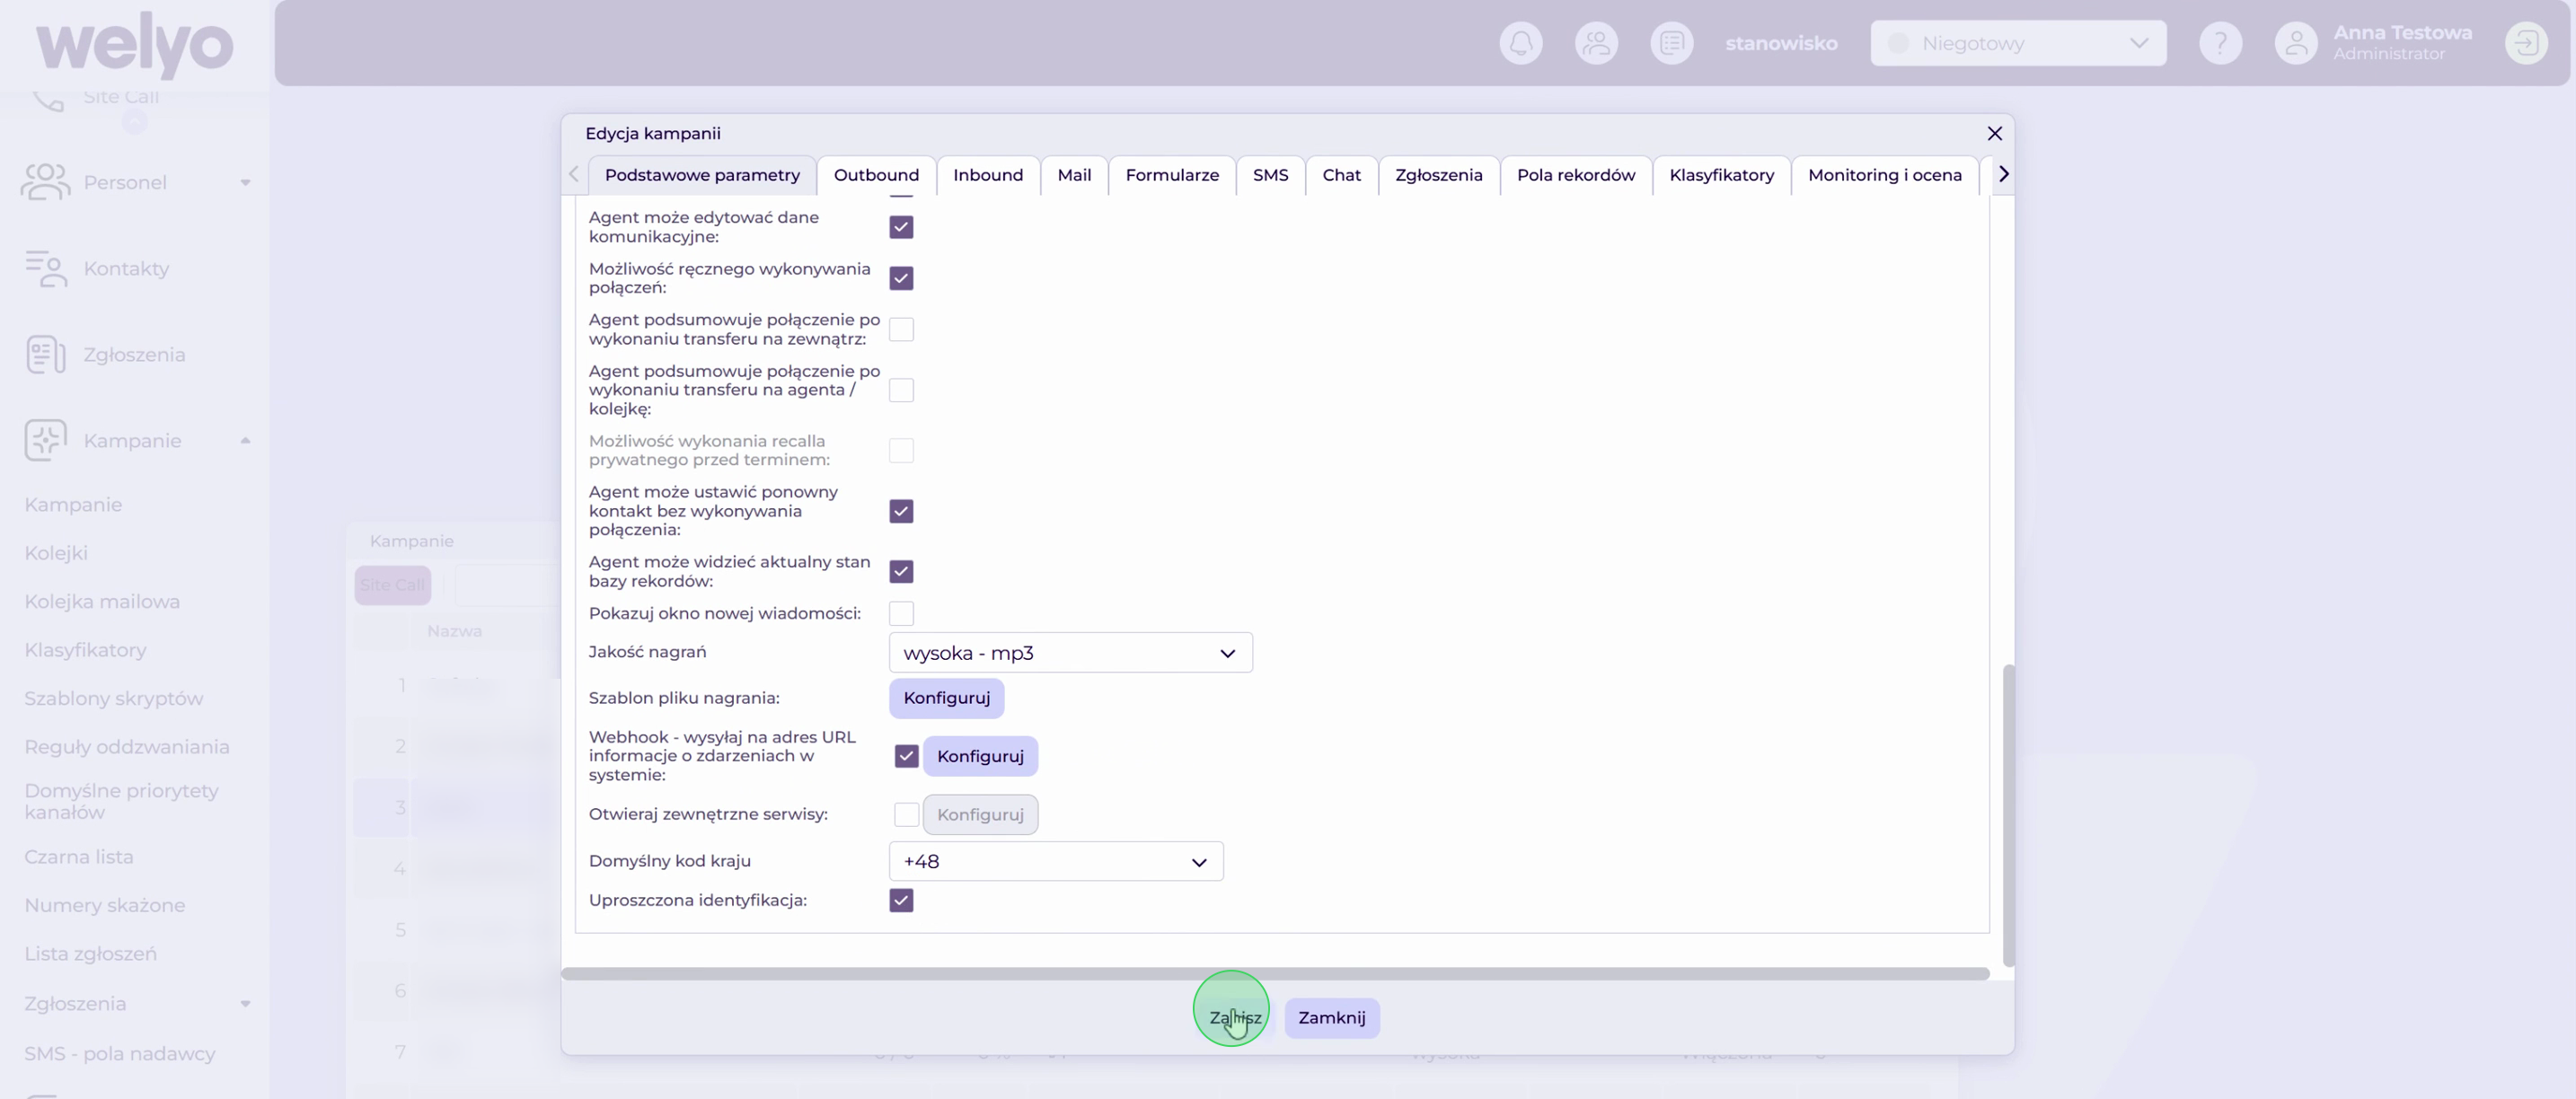Open 'Kolejka mailowa' in the sidebar

coord(102,601)
